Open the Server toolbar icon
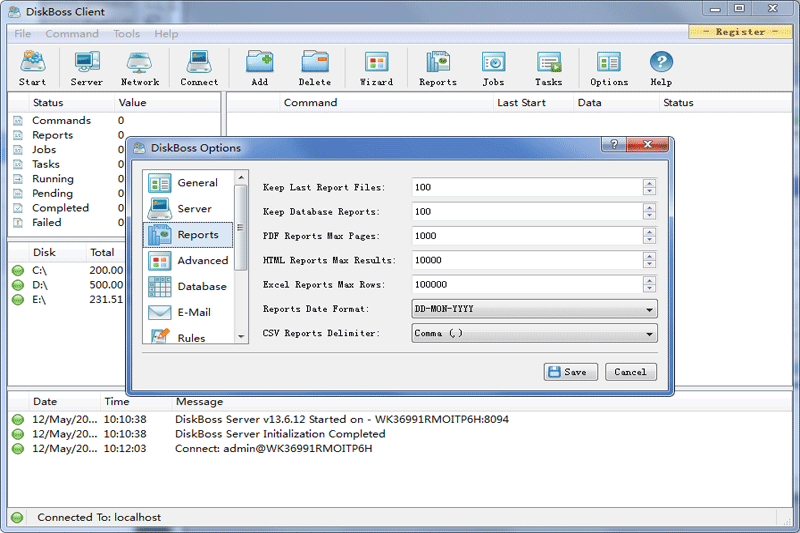Screen dimensions: 800x533 point(86,68)
